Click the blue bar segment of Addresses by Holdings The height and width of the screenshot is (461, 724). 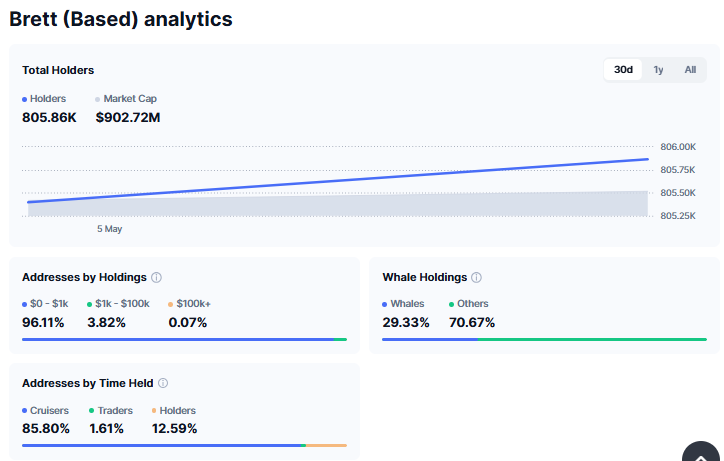(x=178, y=340)
